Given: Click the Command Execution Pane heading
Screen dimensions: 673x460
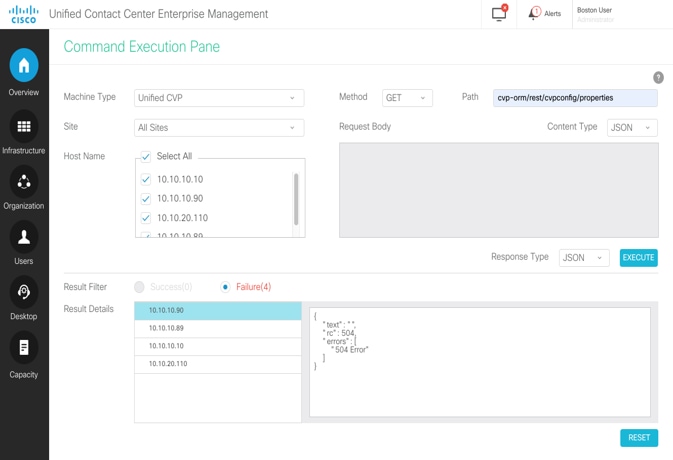Looking at the screenshot, I should click(142, 46).
